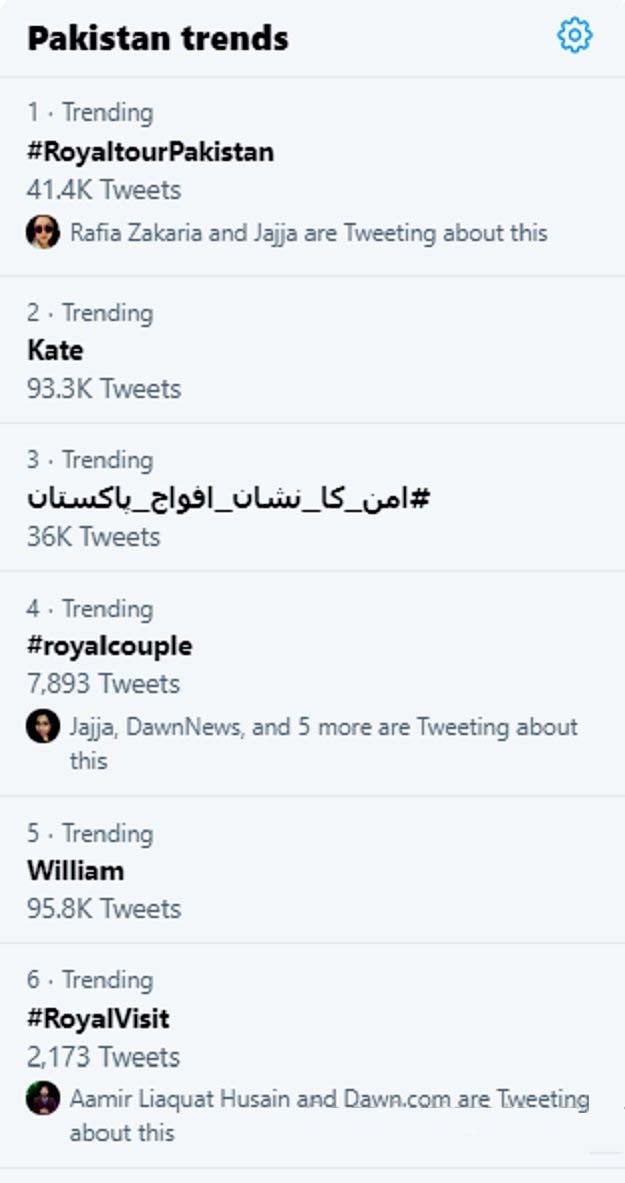Click the 41.4K Tweets count
This screenshot has height=1183, width=625.
[104, 190]
